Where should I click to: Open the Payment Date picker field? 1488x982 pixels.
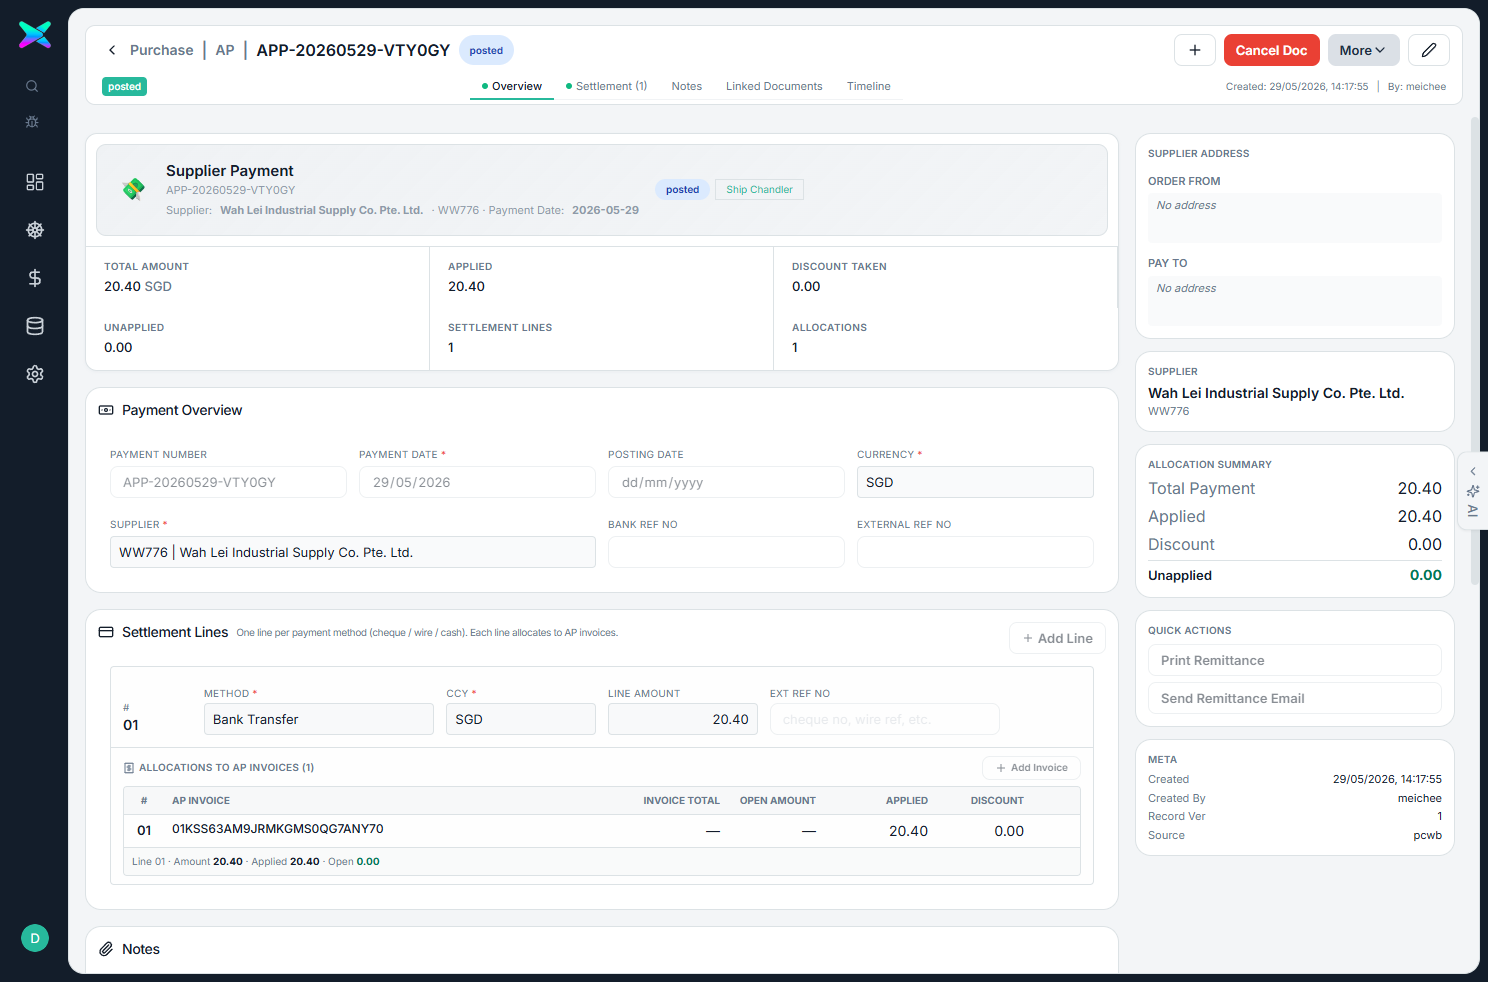477,482
